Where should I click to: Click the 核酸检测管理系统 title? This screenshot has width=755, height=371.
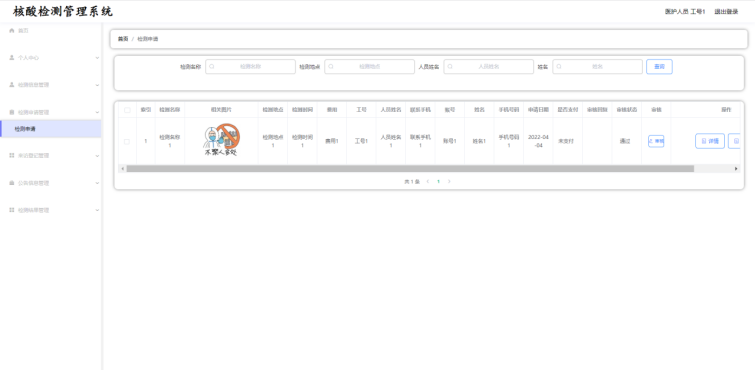(x=63, y=12)
